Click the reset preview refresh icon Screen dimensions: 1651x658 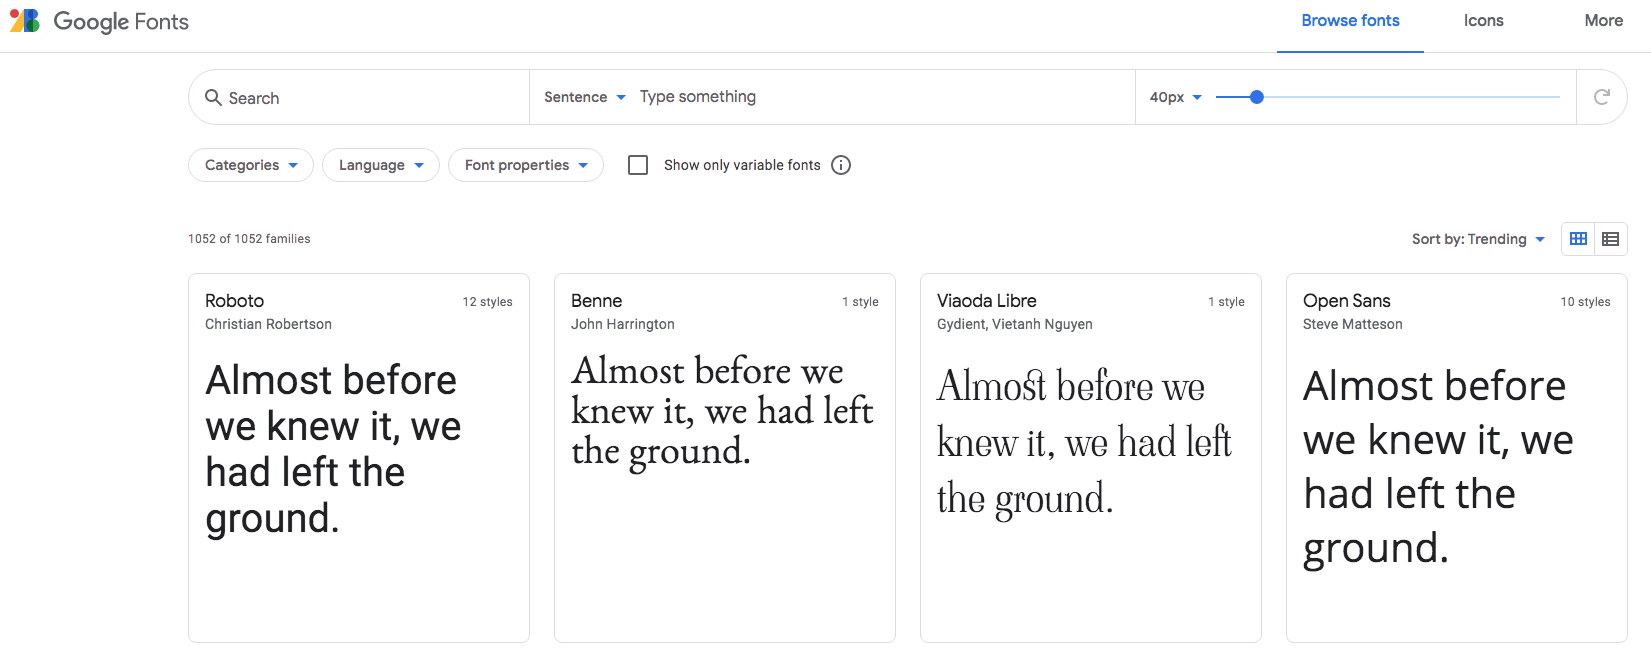click(x=1601, y=97)
